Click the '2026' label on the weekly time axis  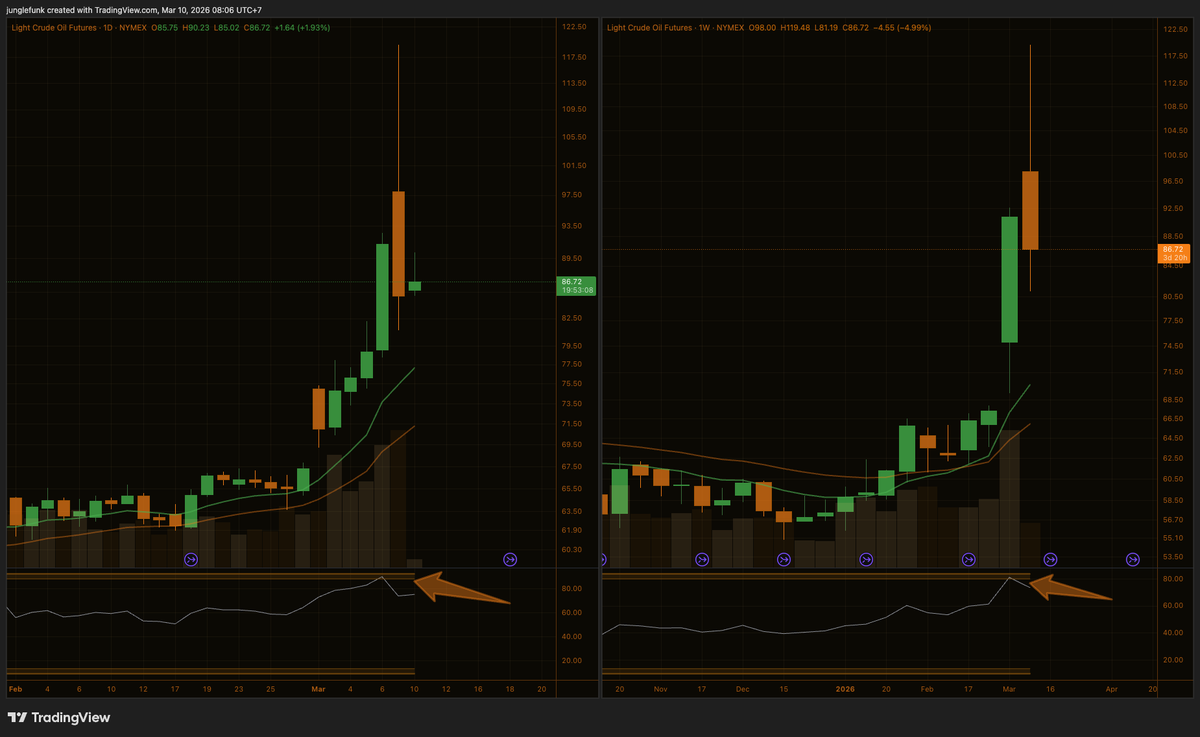(846, 689)
